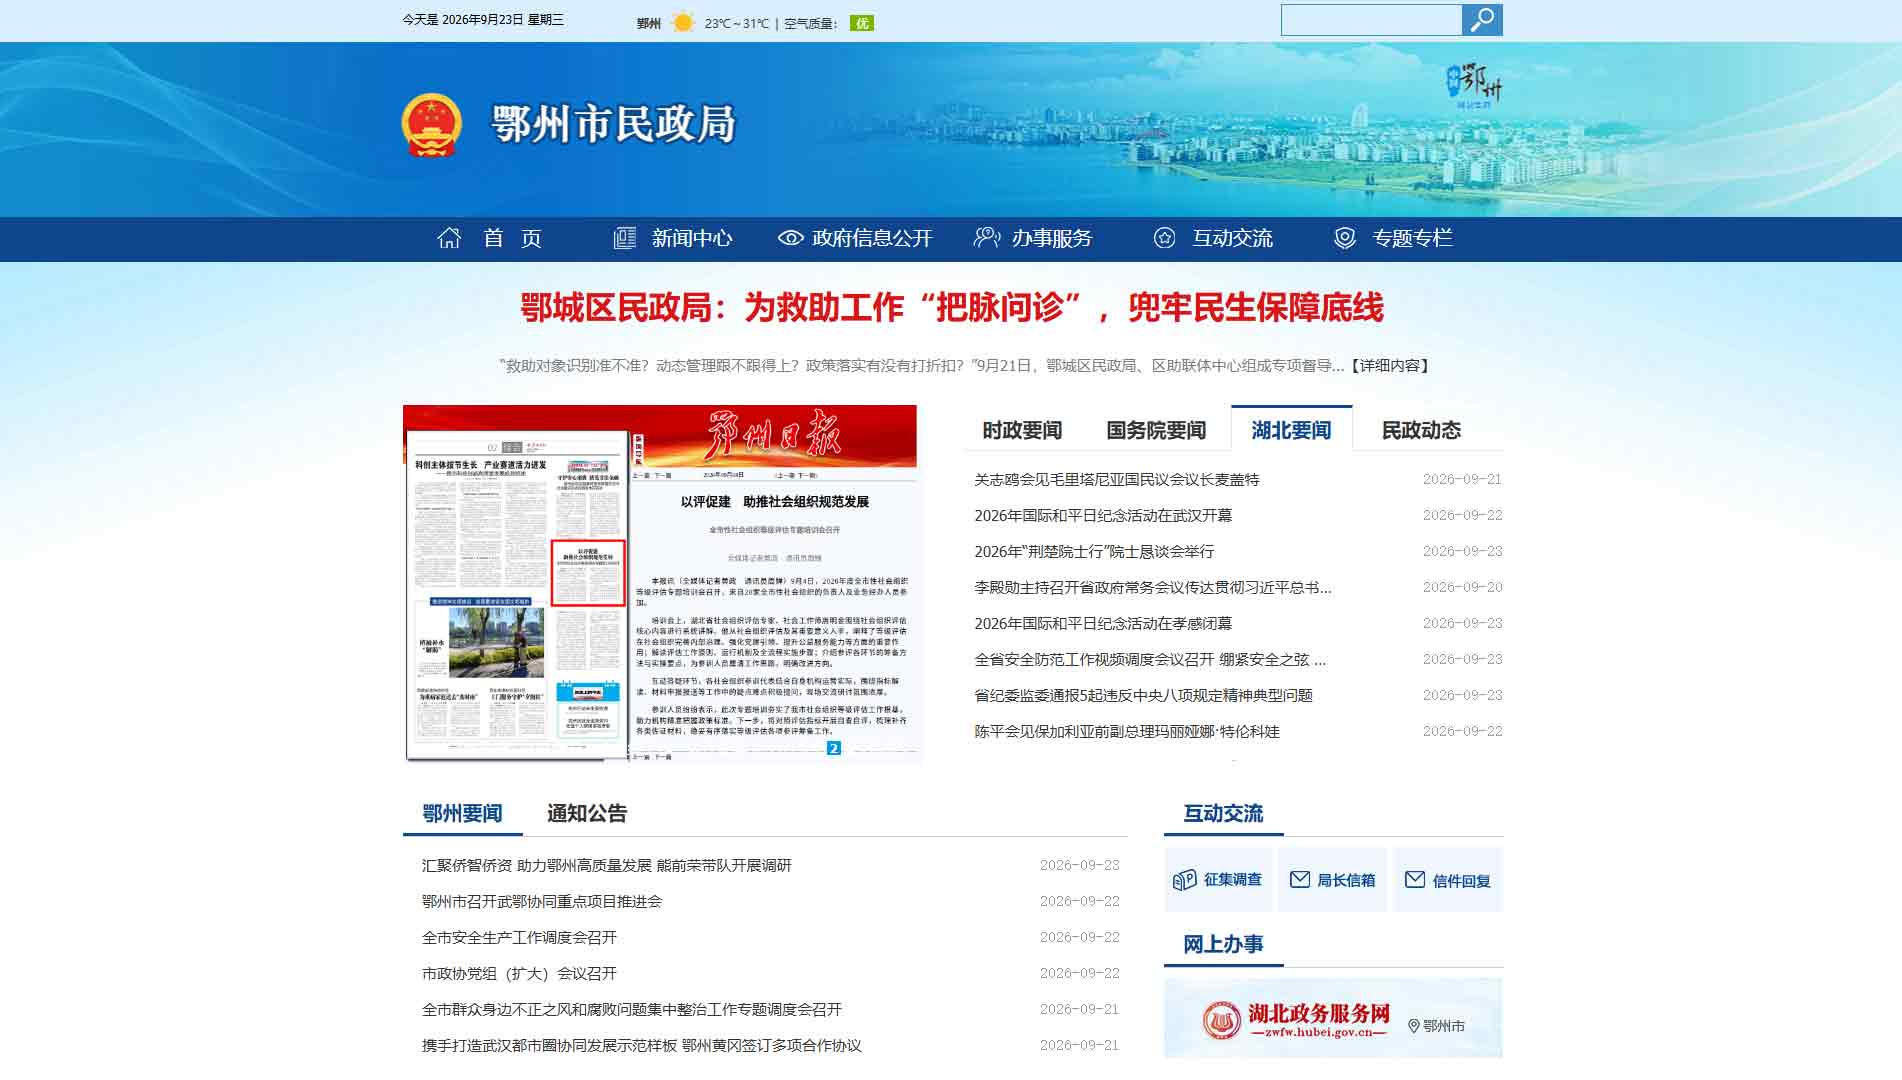This screenshot has width=1902, height=1080.
Task: Switch to the 国务院要闻 tab
Action: [1156, 431]
